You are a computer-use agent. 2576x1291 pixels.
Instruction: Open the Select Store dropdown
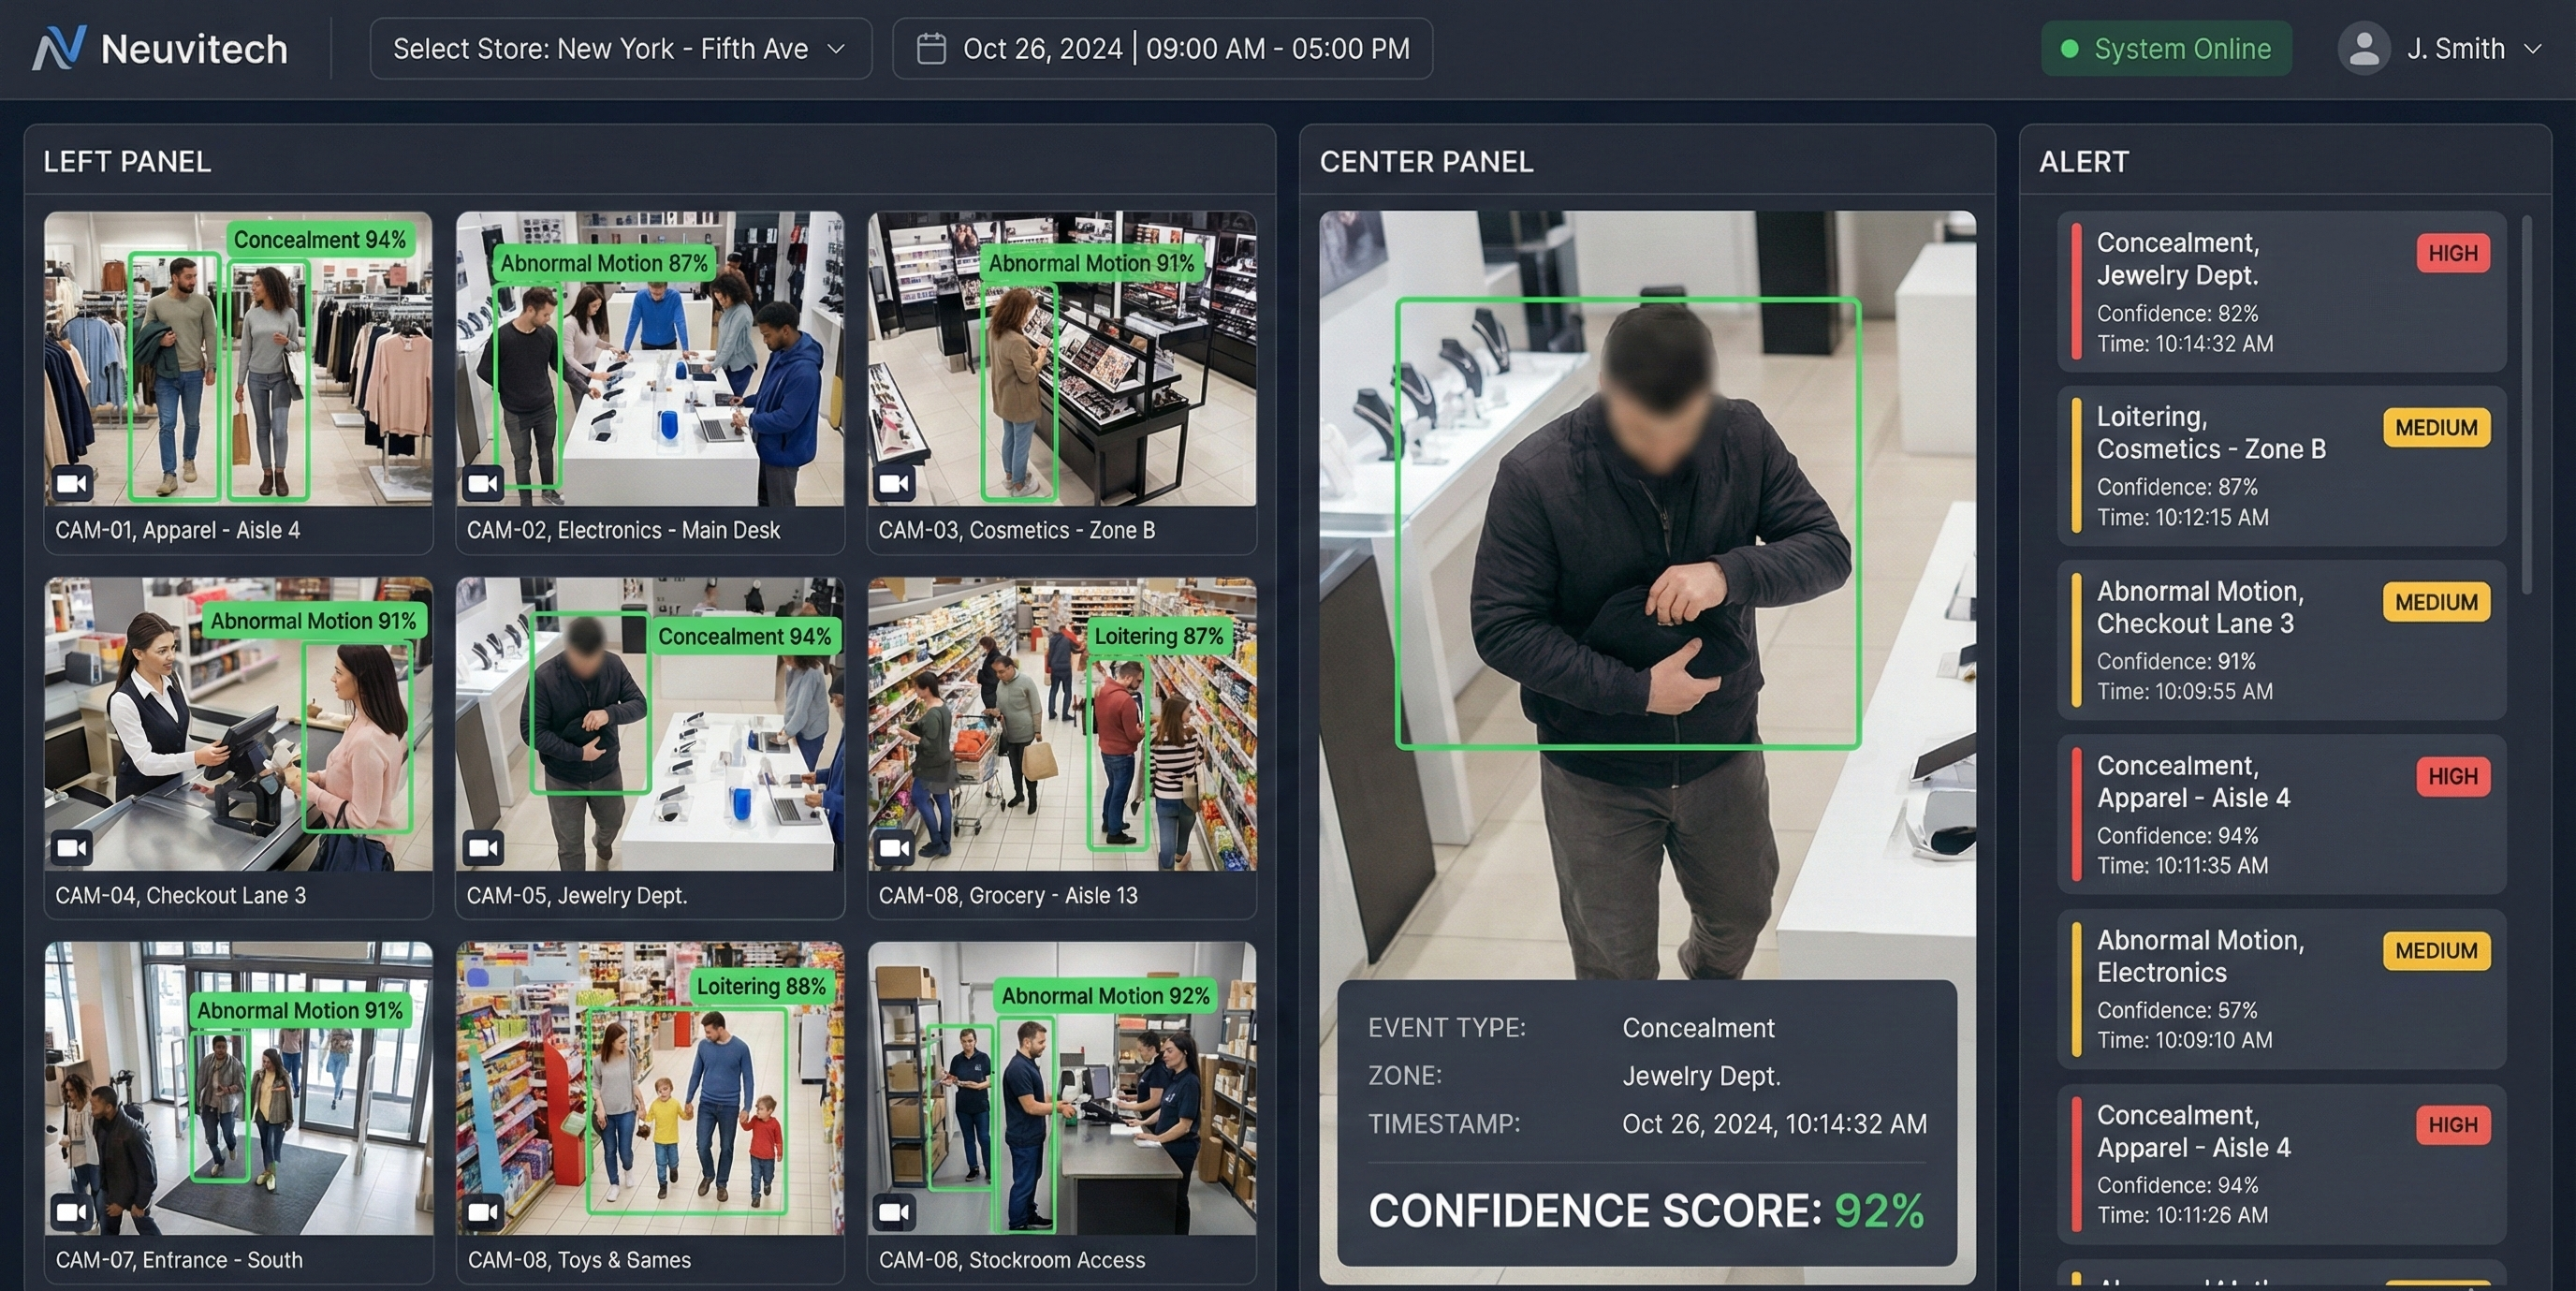coord(617,48)
